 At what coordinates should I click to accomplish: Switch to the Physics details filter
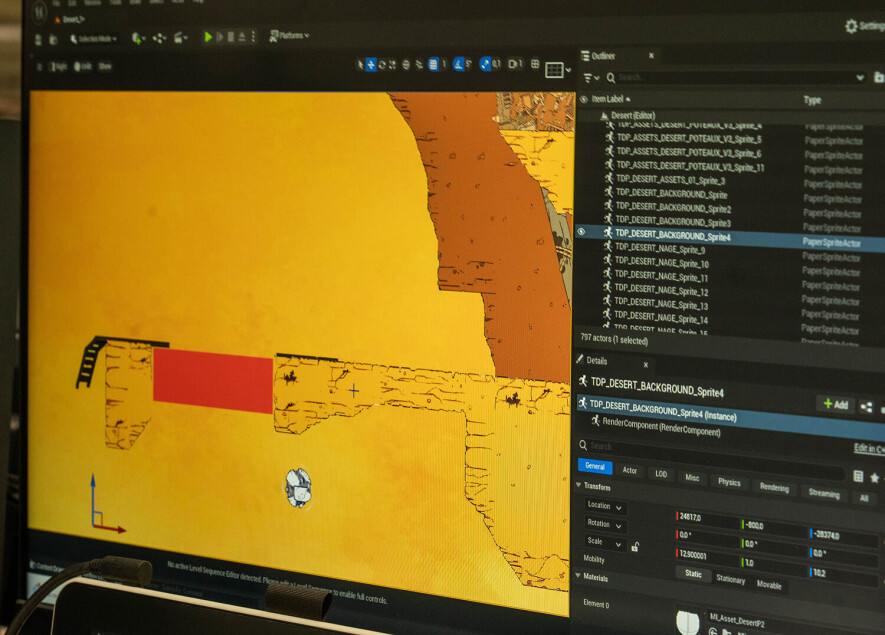(729, 482)
